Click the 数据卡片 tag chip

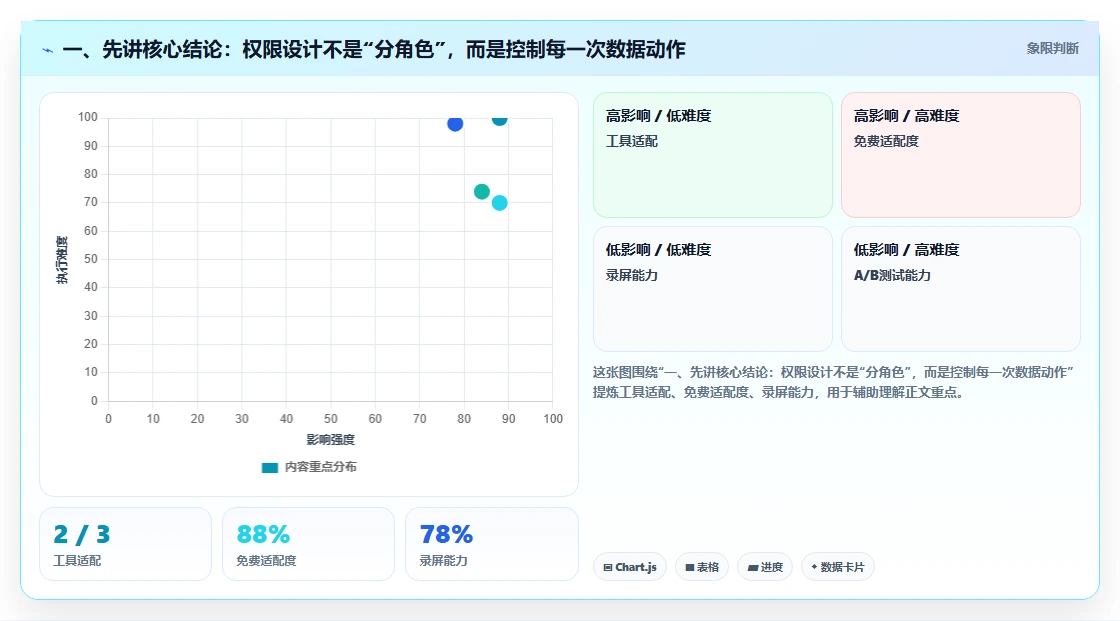(838, 567)
